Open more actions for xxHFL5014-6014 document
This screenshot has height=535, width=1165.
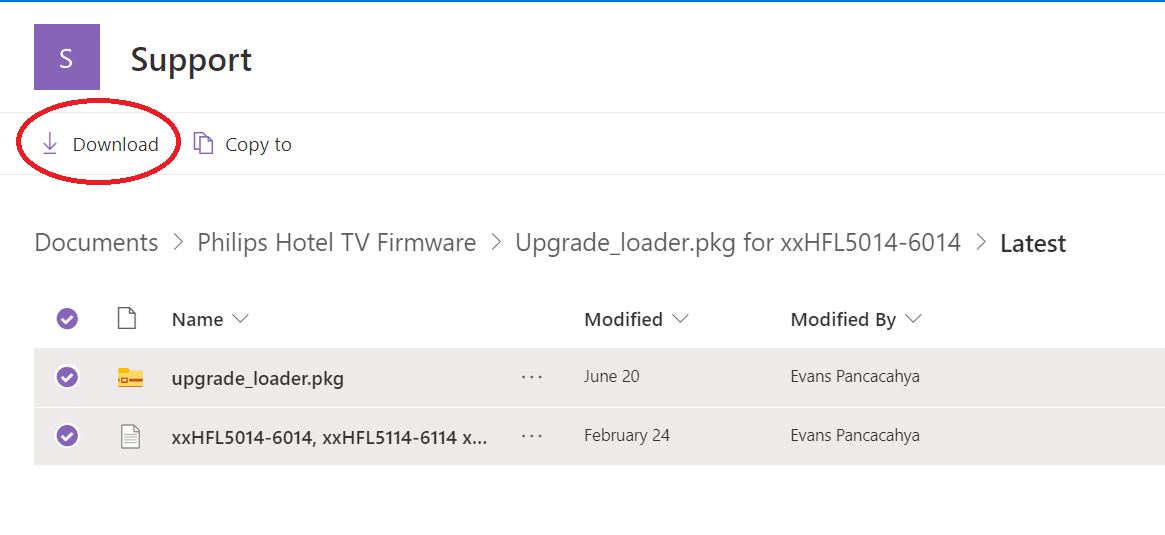coord(532,436)
